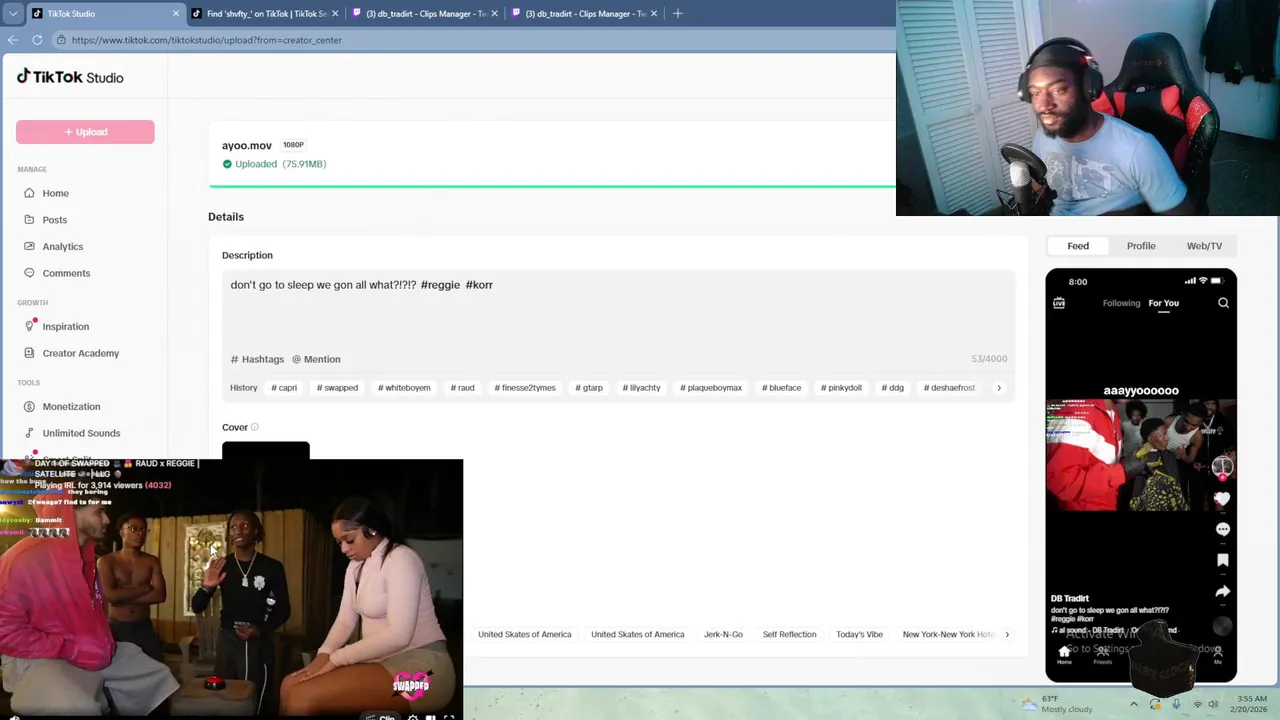This screenshot has height=720, width=1280.
Task: Go to Analytics in the sidebar
Action: [62, 246]
